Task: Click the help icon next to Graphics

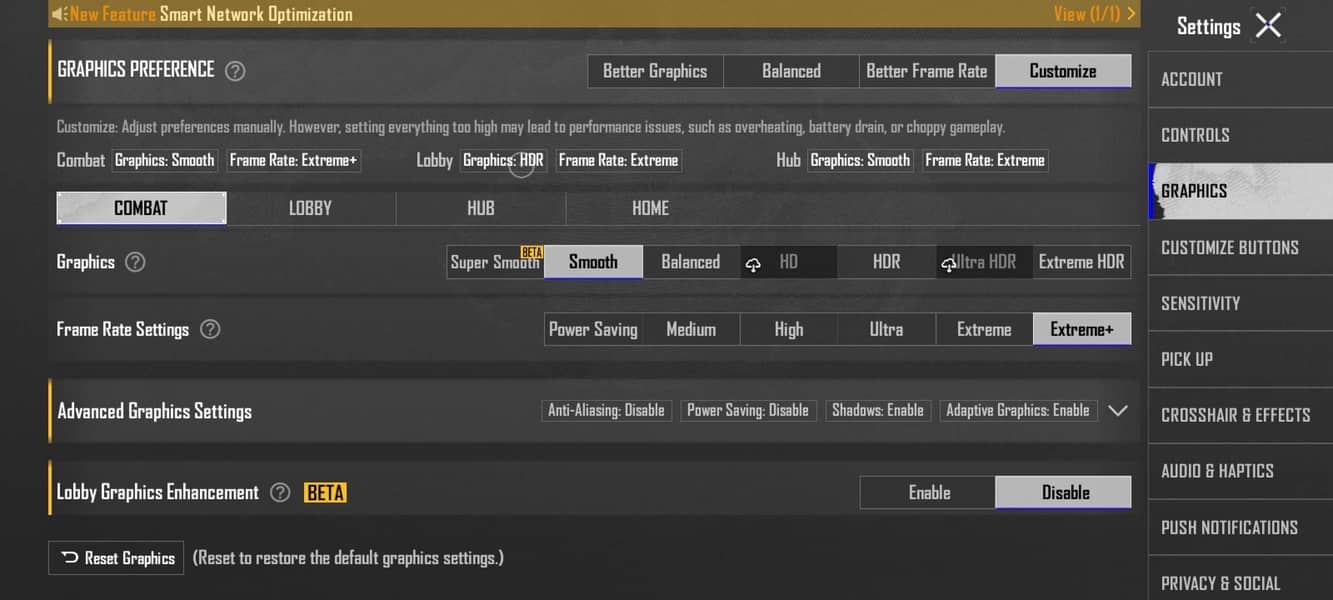Action: (x=135, y=262)
